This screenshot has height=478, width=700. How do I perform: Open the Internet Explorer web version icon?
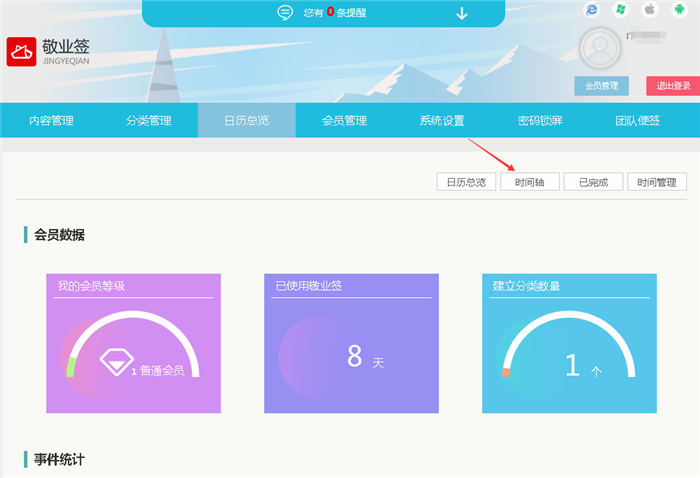tap(592, 9)
